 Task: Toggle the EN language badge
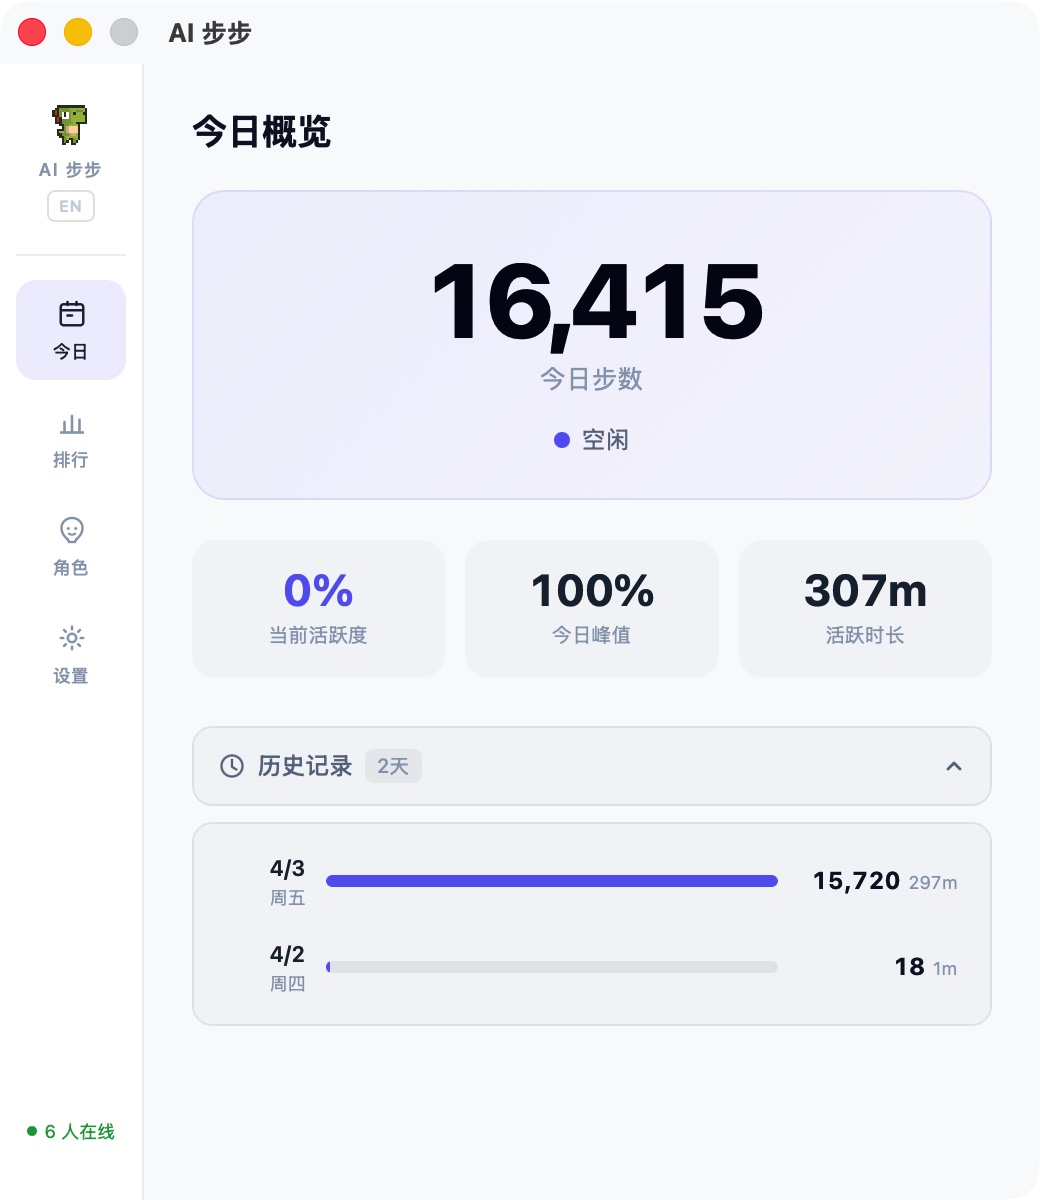(x=71, y=206)
